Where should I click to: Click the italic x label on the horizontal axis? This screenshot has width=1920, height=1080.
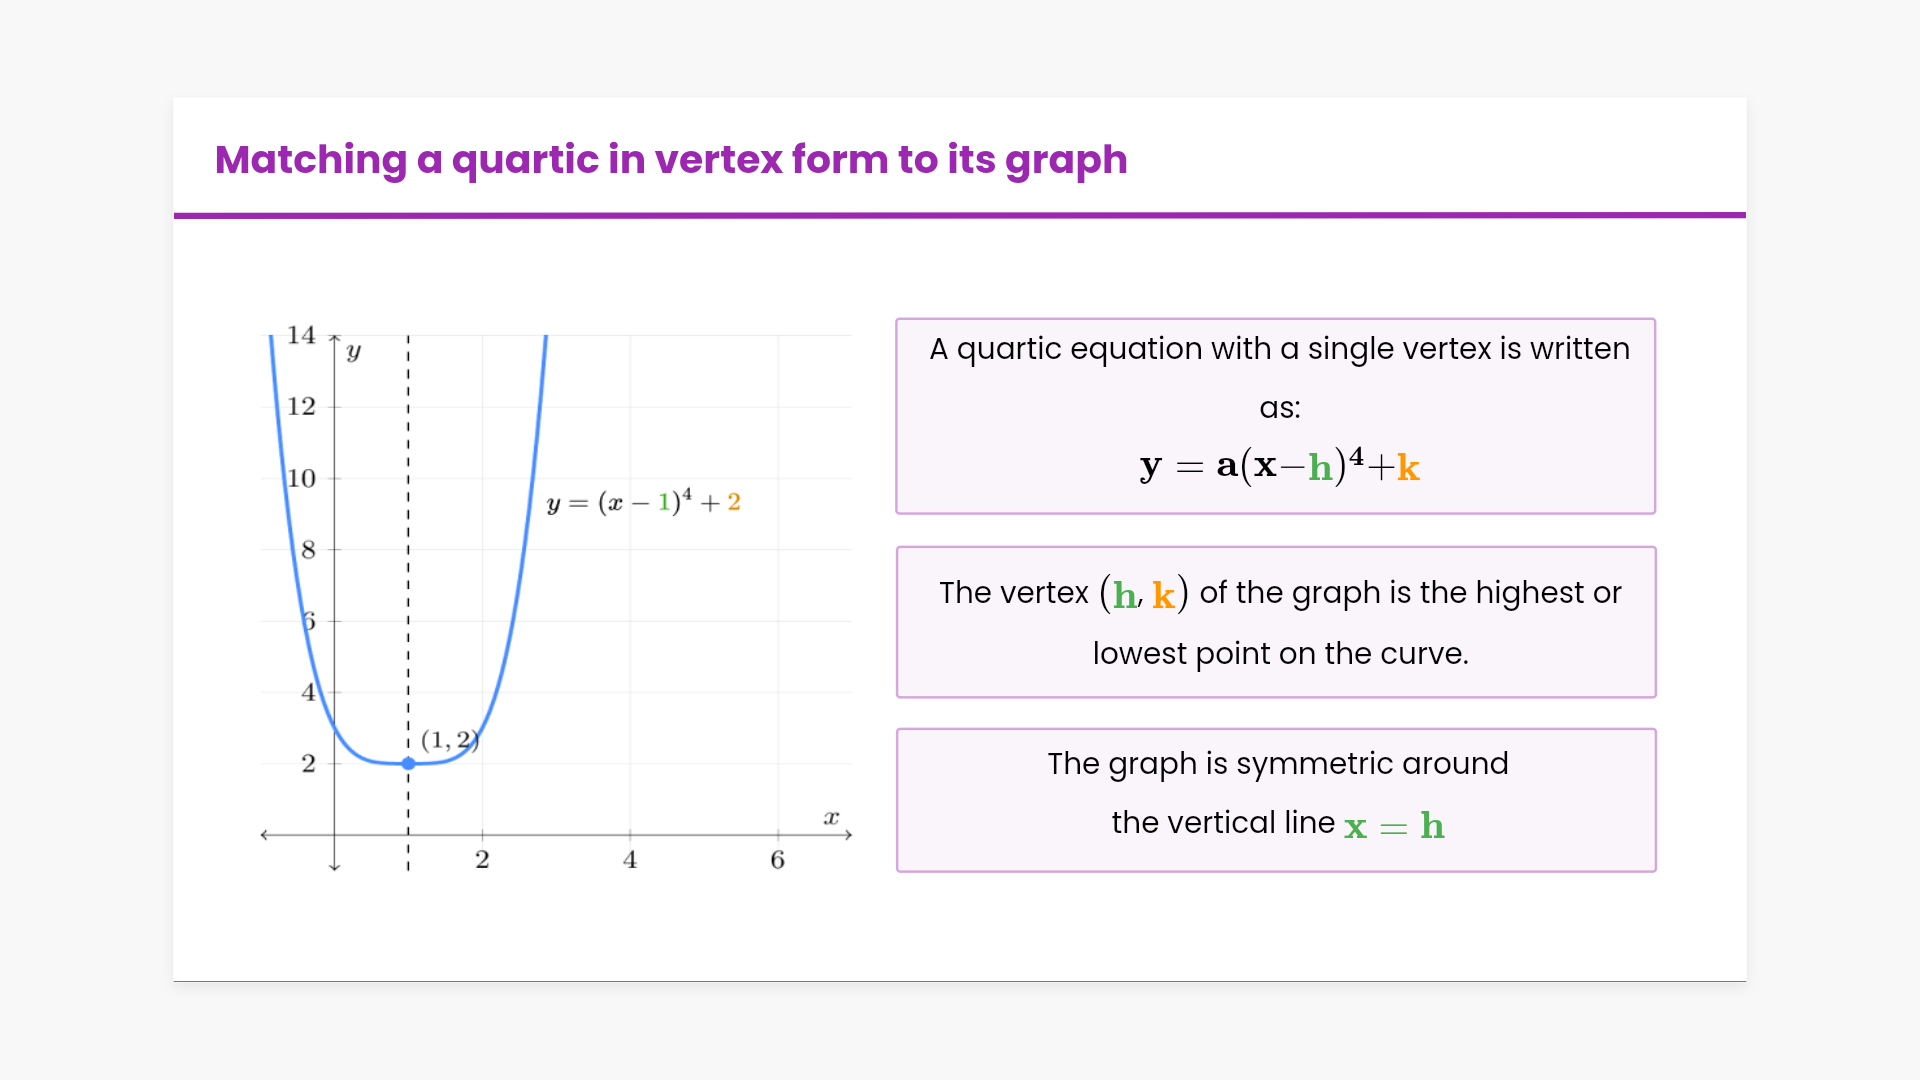831,817
